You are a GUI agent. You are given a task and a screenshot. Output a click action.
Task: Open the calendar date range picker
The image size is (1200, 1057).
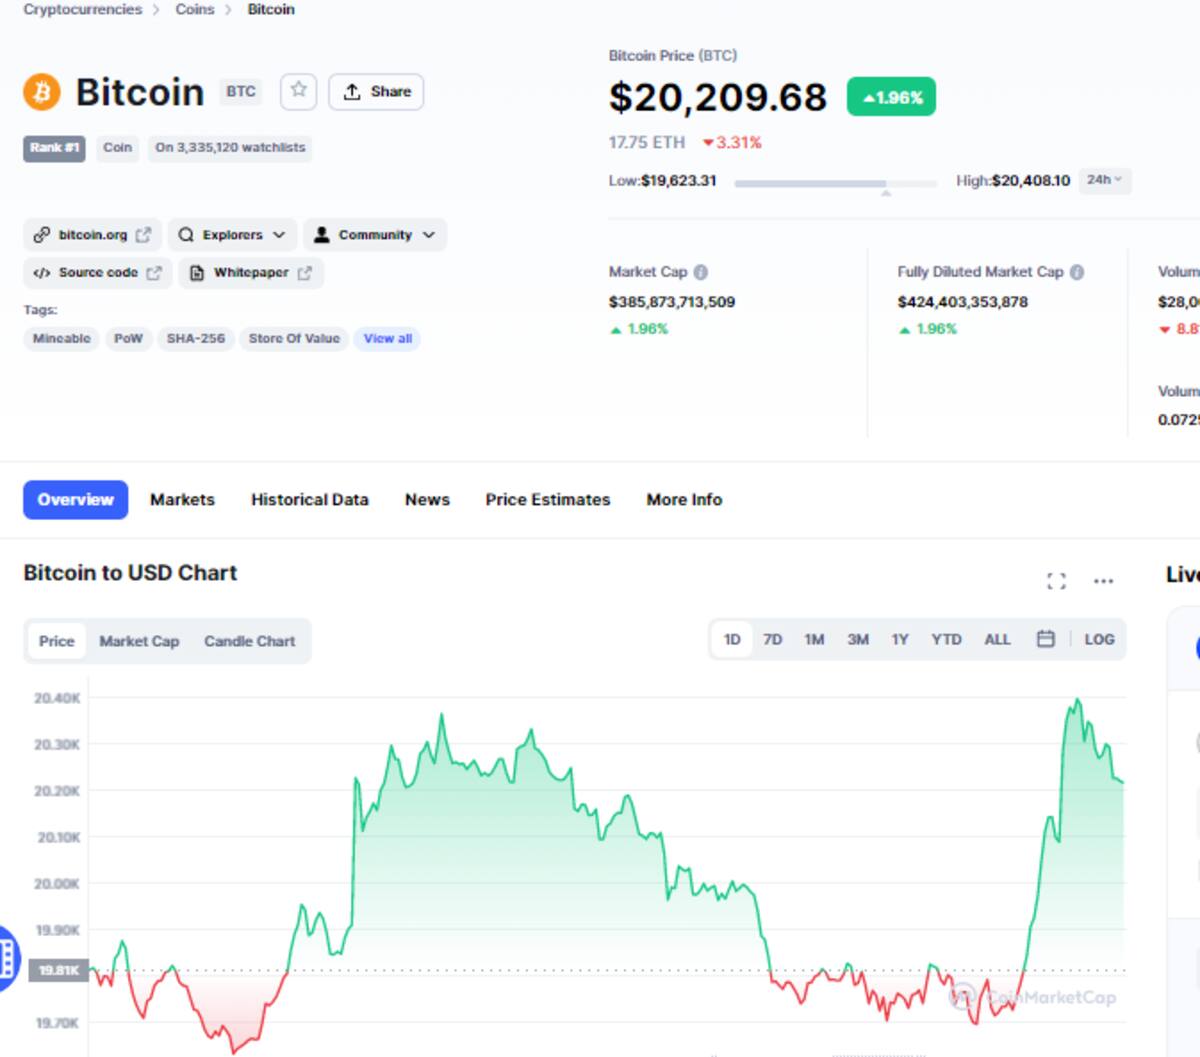[x=1045, y=639]
